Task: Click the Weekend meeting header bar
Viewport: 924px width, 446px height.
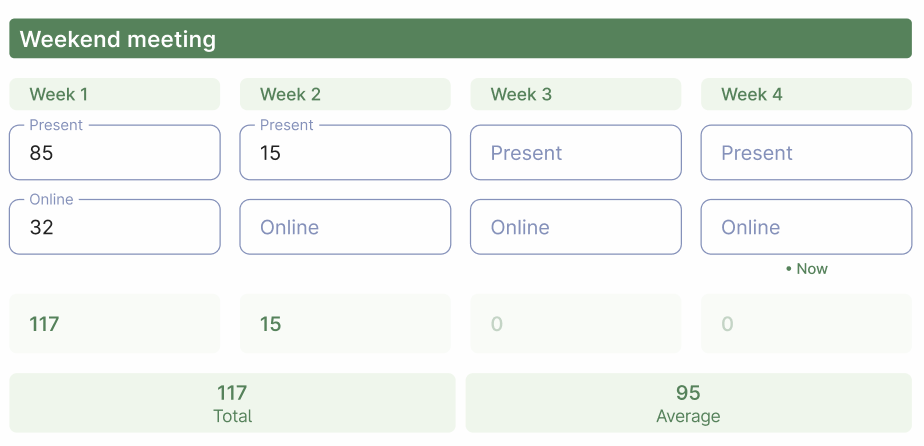Action: [460, 39]
